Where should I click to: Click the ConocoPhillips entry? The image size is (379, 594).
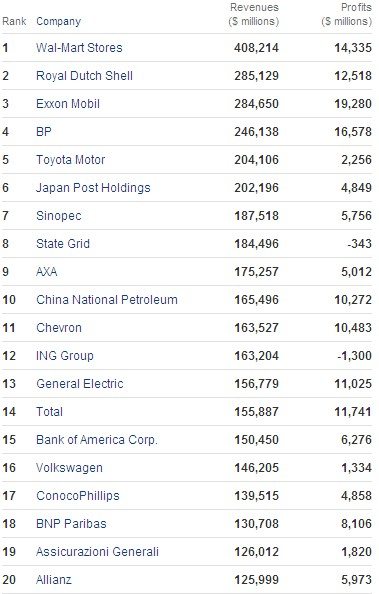pyautogui.click(x=78, y=496)
